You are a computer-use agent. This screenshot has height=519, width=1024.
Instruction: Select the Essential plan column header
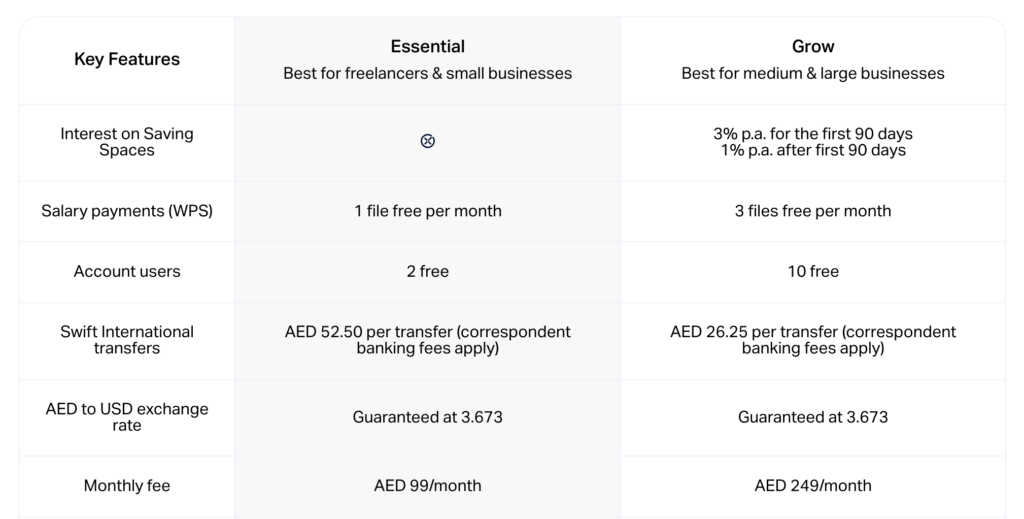click(428, 47)
